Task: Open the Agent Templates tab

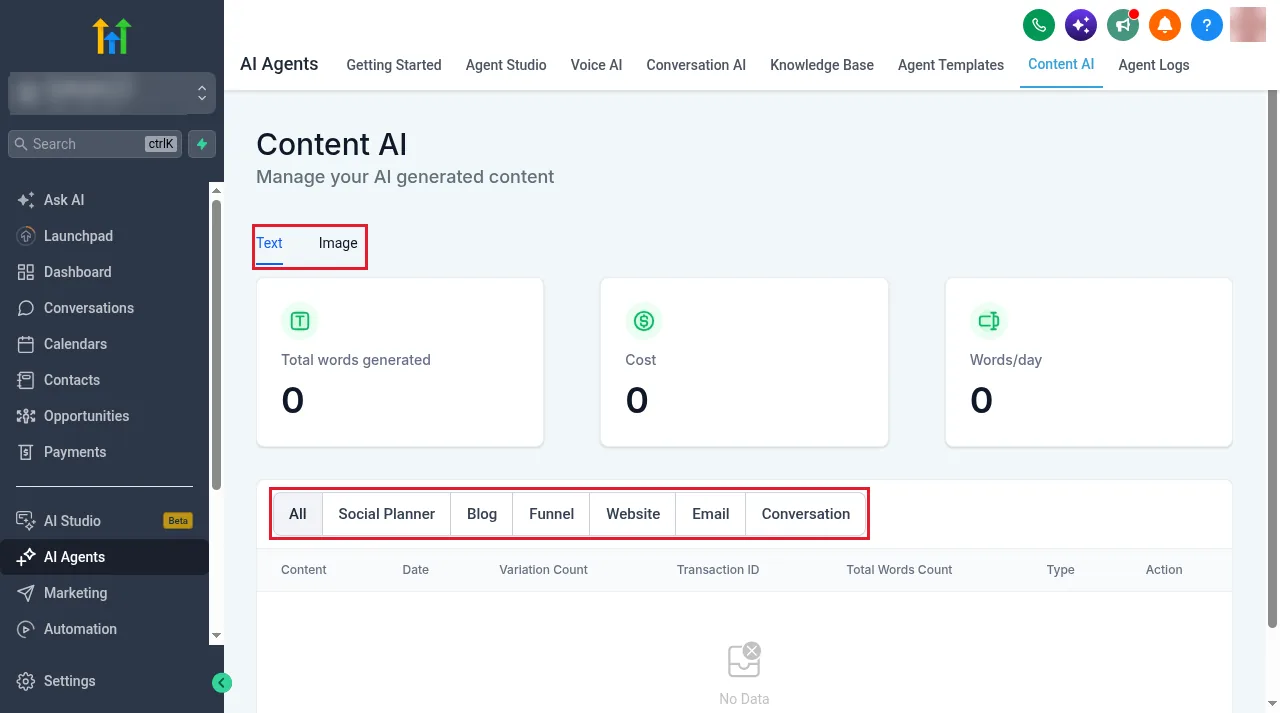Action: pyautogui.click(x=951, y=65)
